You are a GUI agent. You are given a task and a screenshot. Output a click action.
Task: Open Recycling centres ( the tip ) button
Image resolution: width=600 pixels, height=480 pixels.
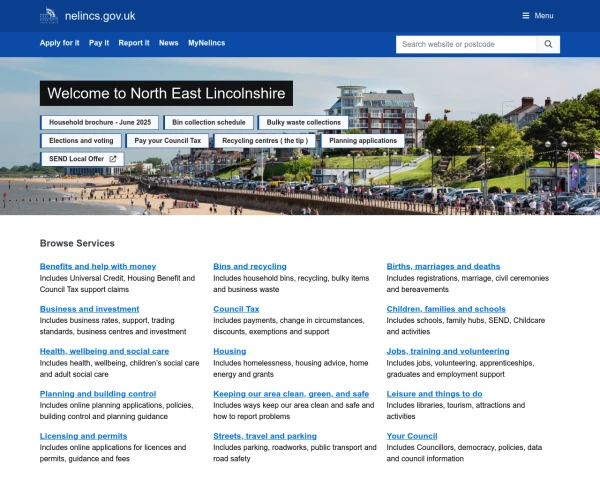(x=265, y=141)
